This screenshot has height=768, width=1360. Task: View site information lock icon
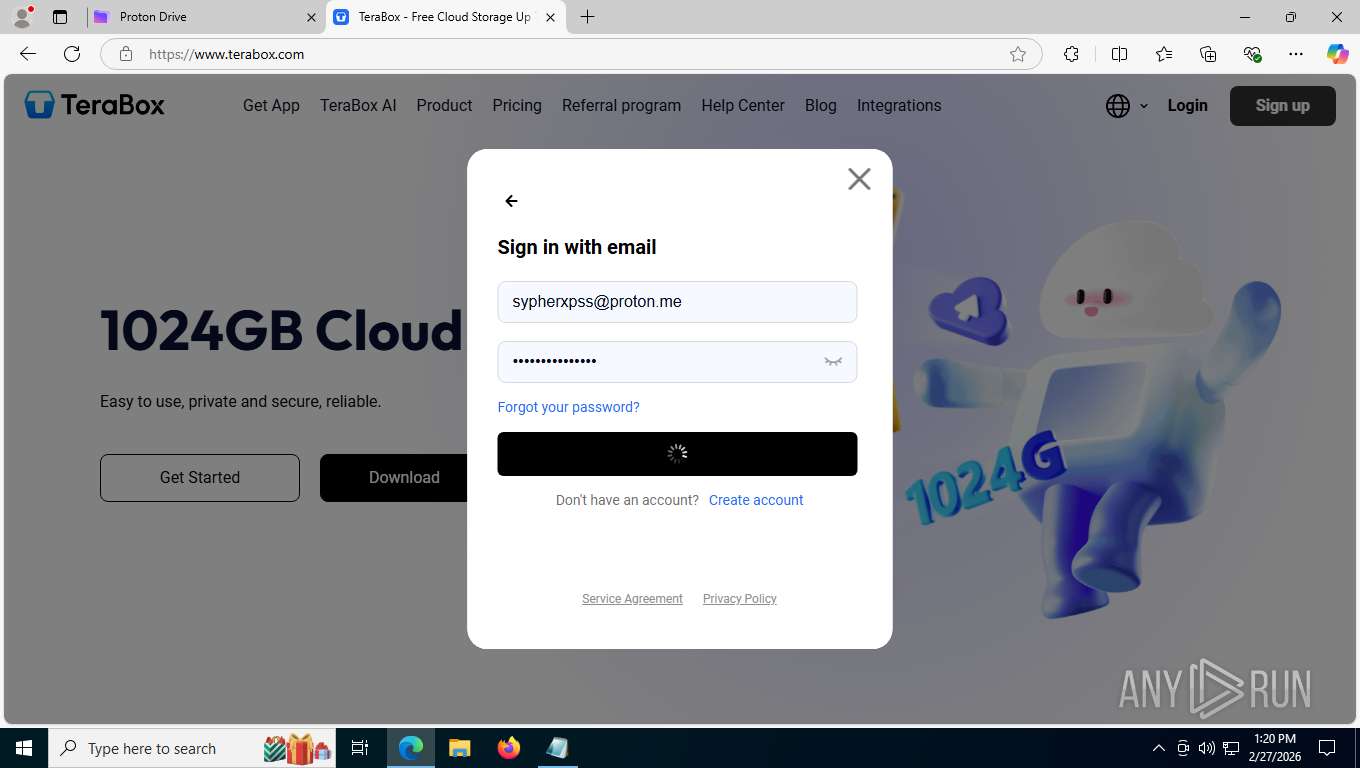(125, 54)
